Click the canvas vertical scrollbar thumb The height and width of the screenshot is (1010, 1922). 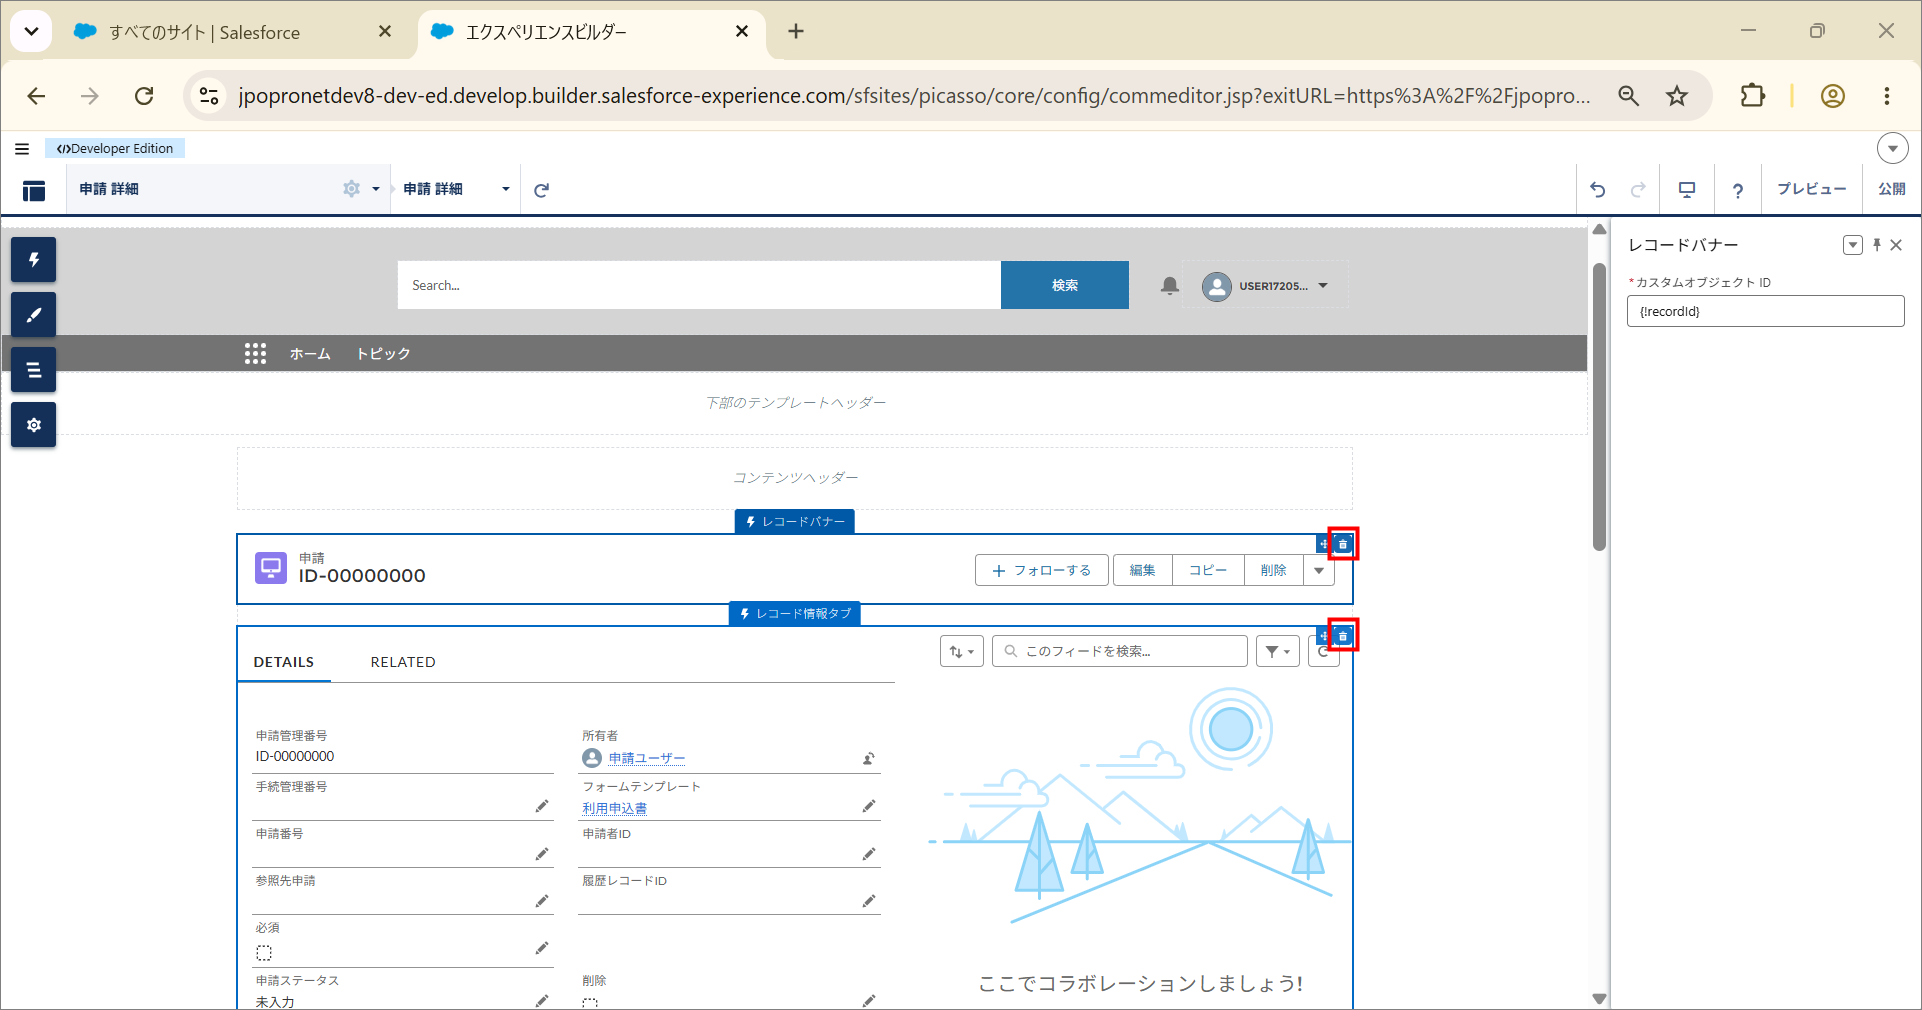pos(1599,405)
